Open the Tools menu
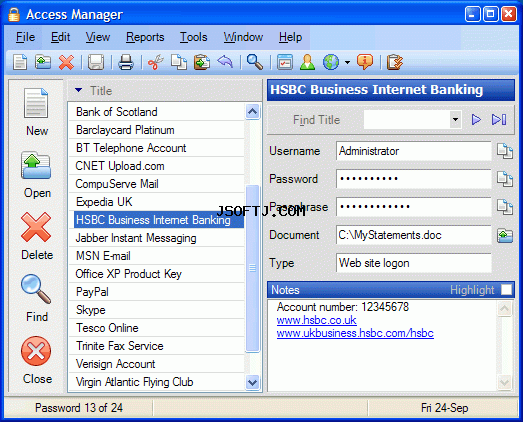The height and width of the screenshot is (422, 523). pos(193,37)
